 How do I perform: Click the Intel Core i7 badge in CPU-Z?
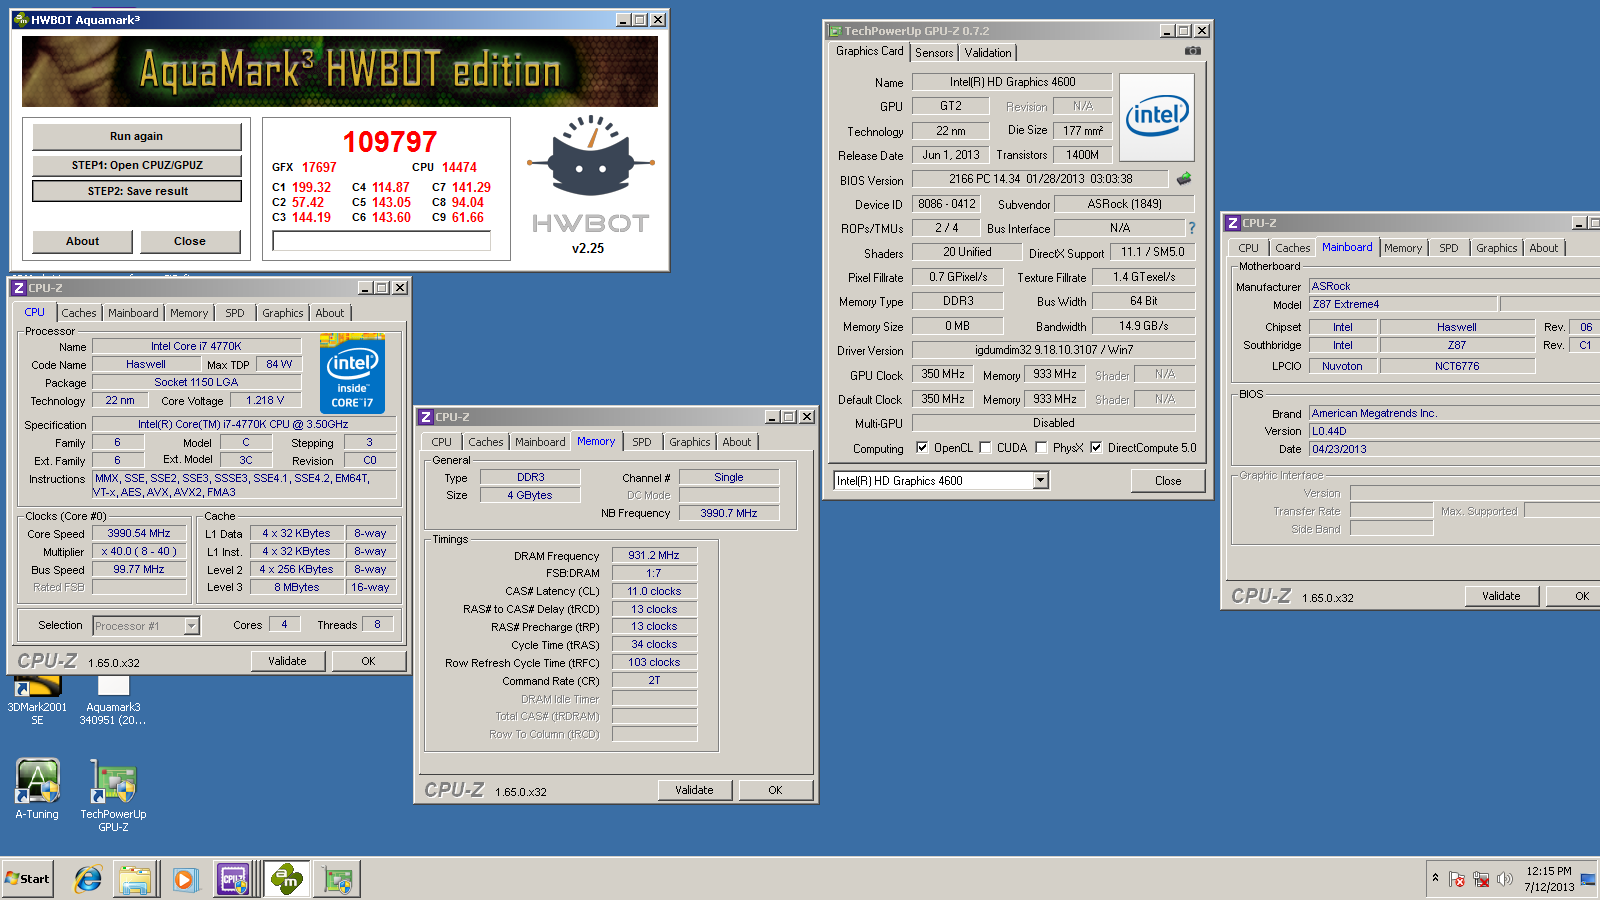352,374
